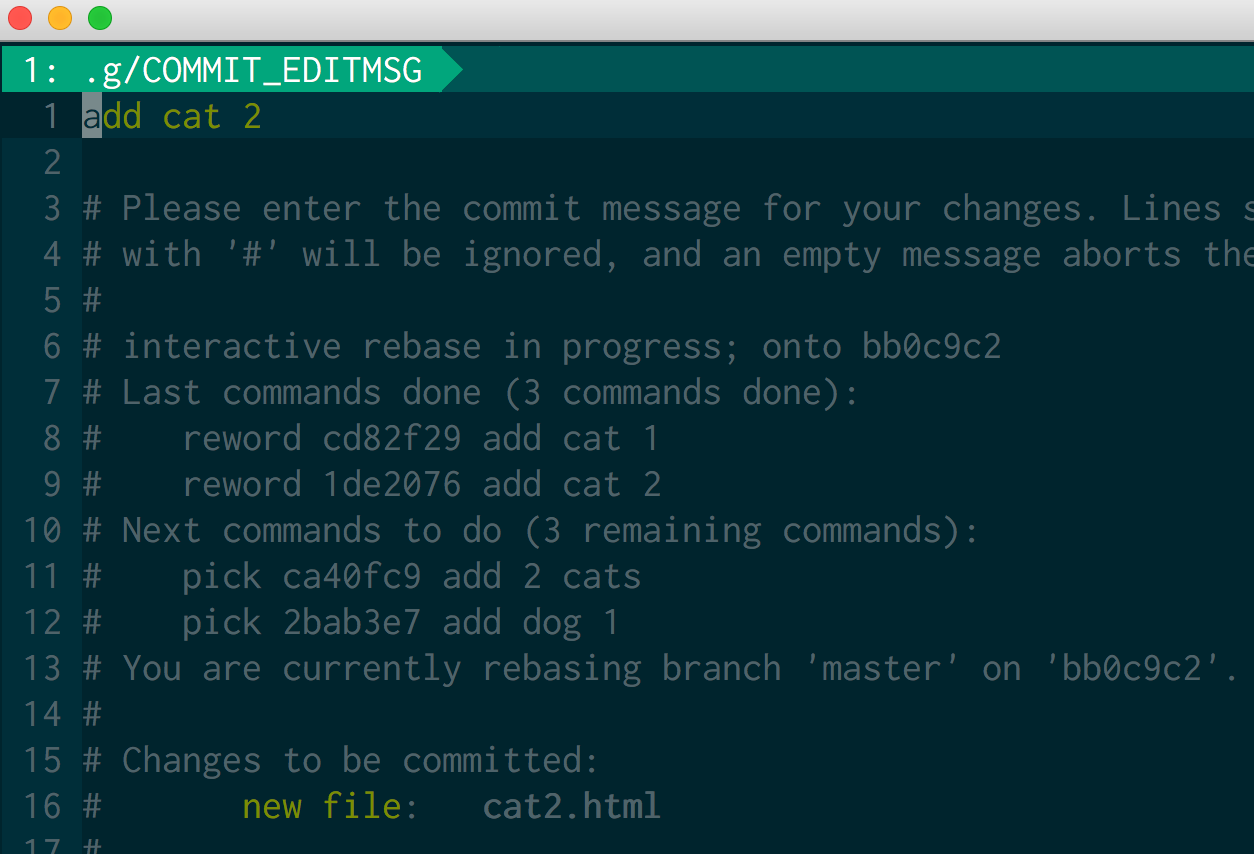Close the window with the red button
1254x854 pixels.
point(20,18)
